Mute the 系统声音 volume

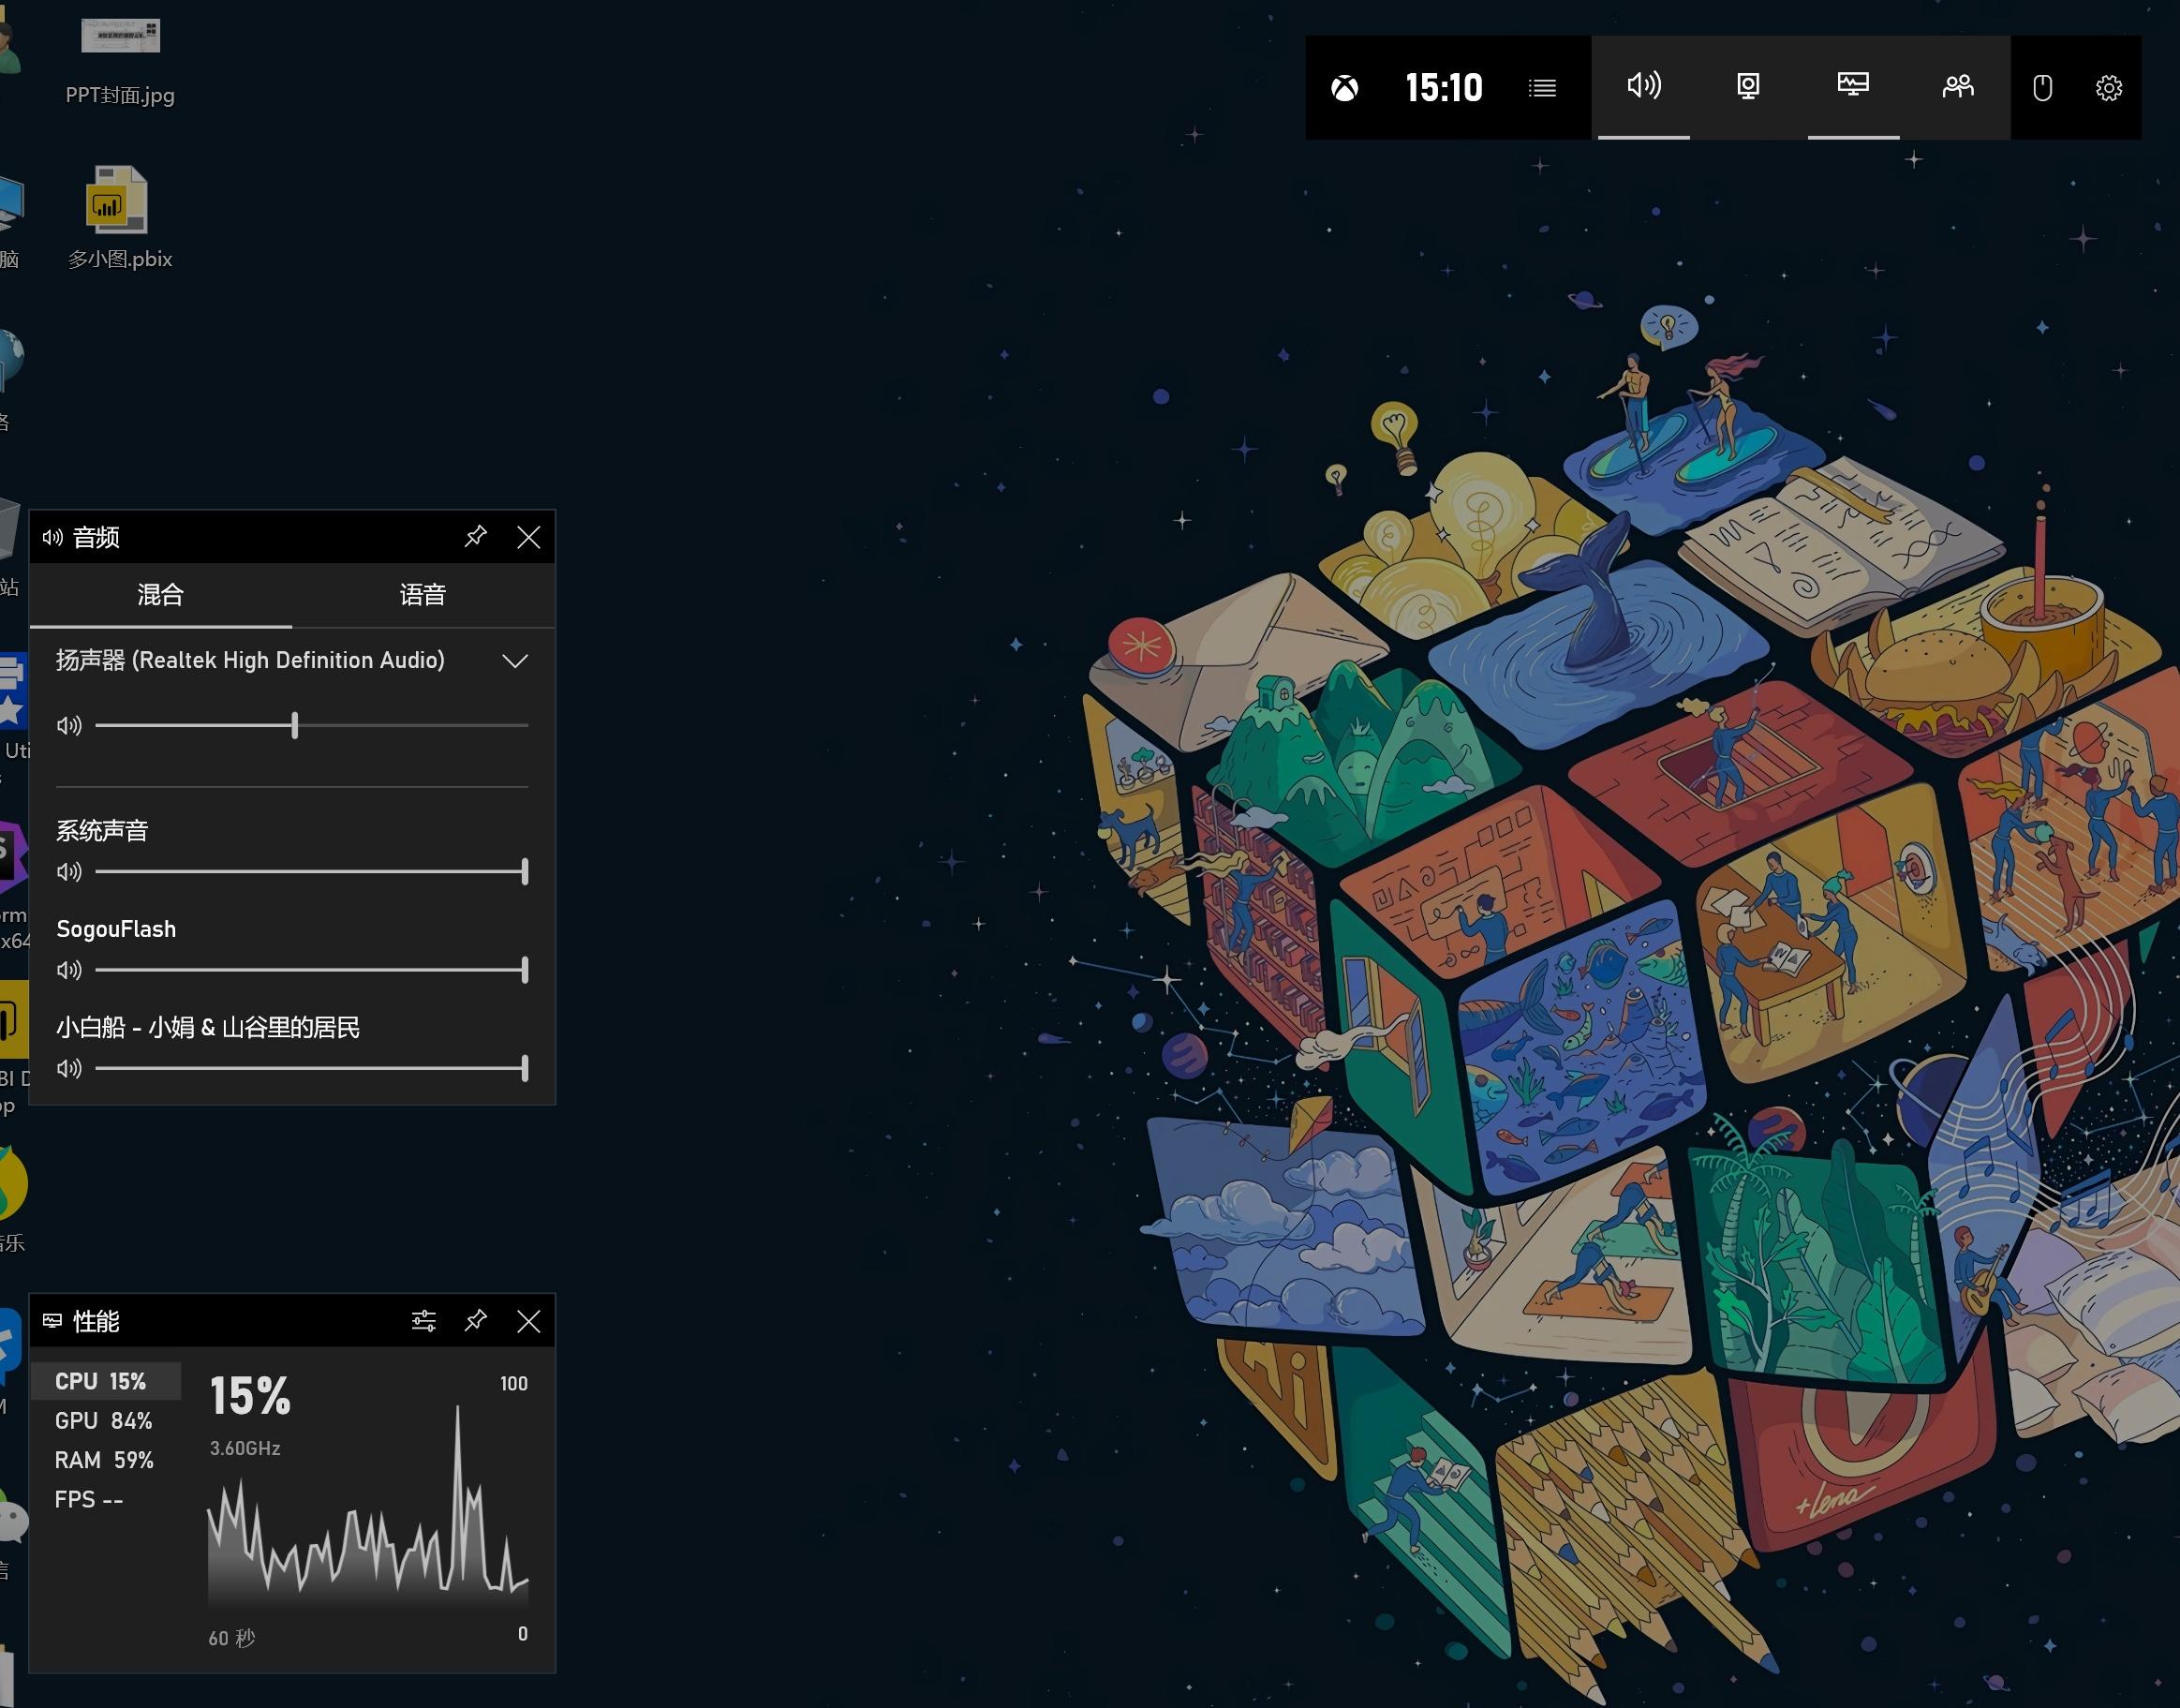[69, 872]
